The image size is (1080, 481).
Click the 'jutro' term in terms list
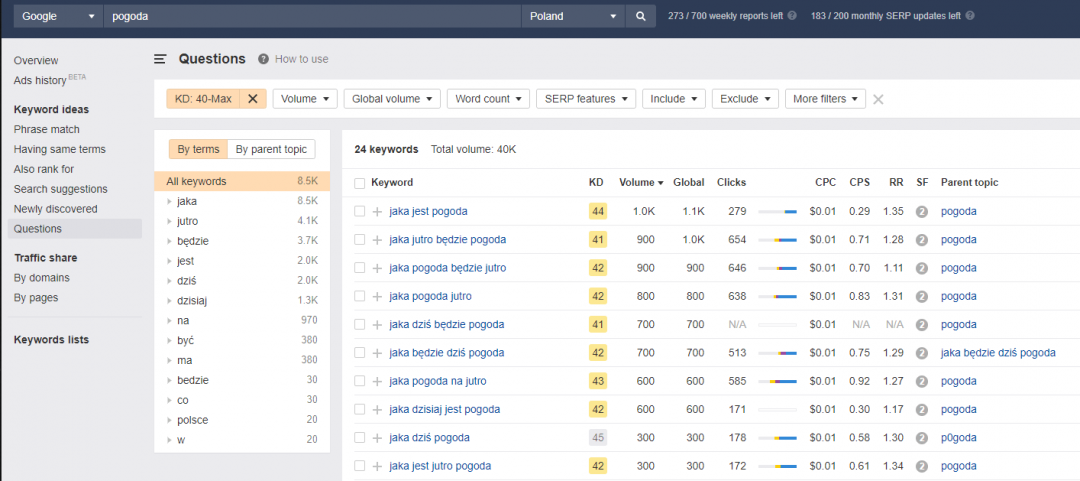[187, 221]
